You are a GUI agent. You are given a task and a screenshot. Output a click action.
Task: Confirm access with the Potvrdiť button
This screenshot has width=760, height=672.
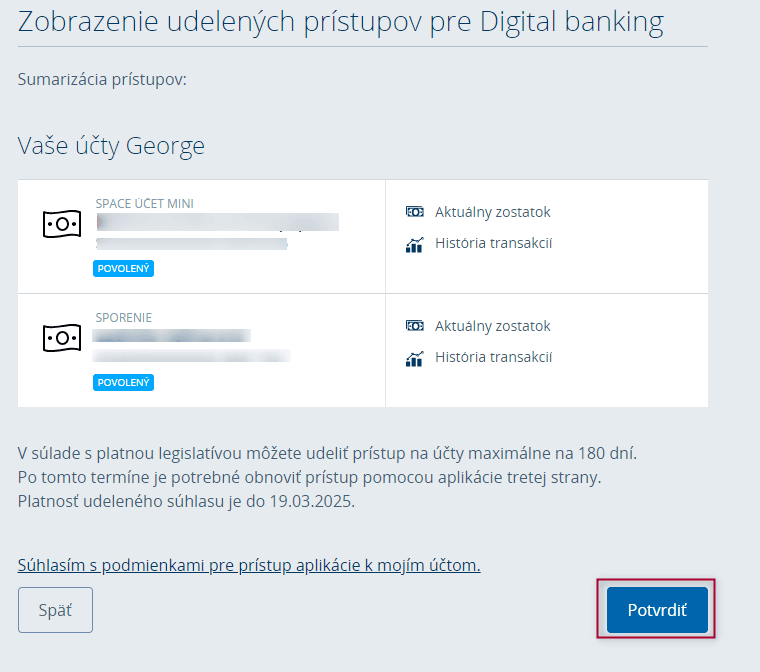(x=656, y=610)
